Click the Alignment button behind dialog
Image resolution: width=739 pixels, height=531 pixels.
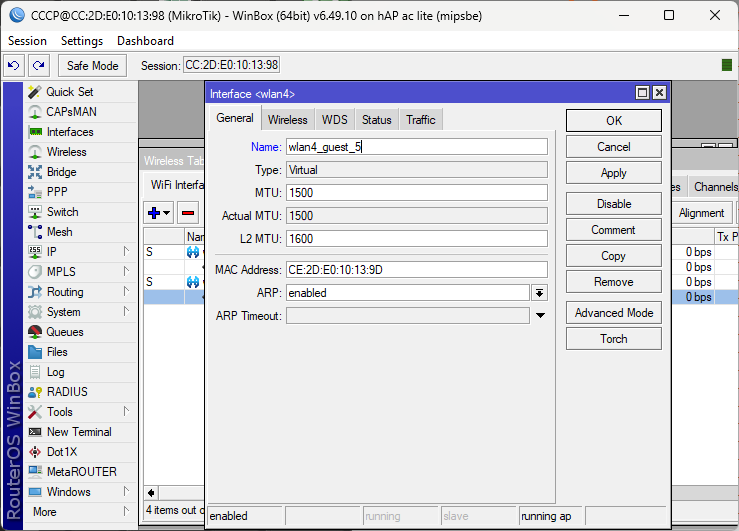click(x=701, y=213)
